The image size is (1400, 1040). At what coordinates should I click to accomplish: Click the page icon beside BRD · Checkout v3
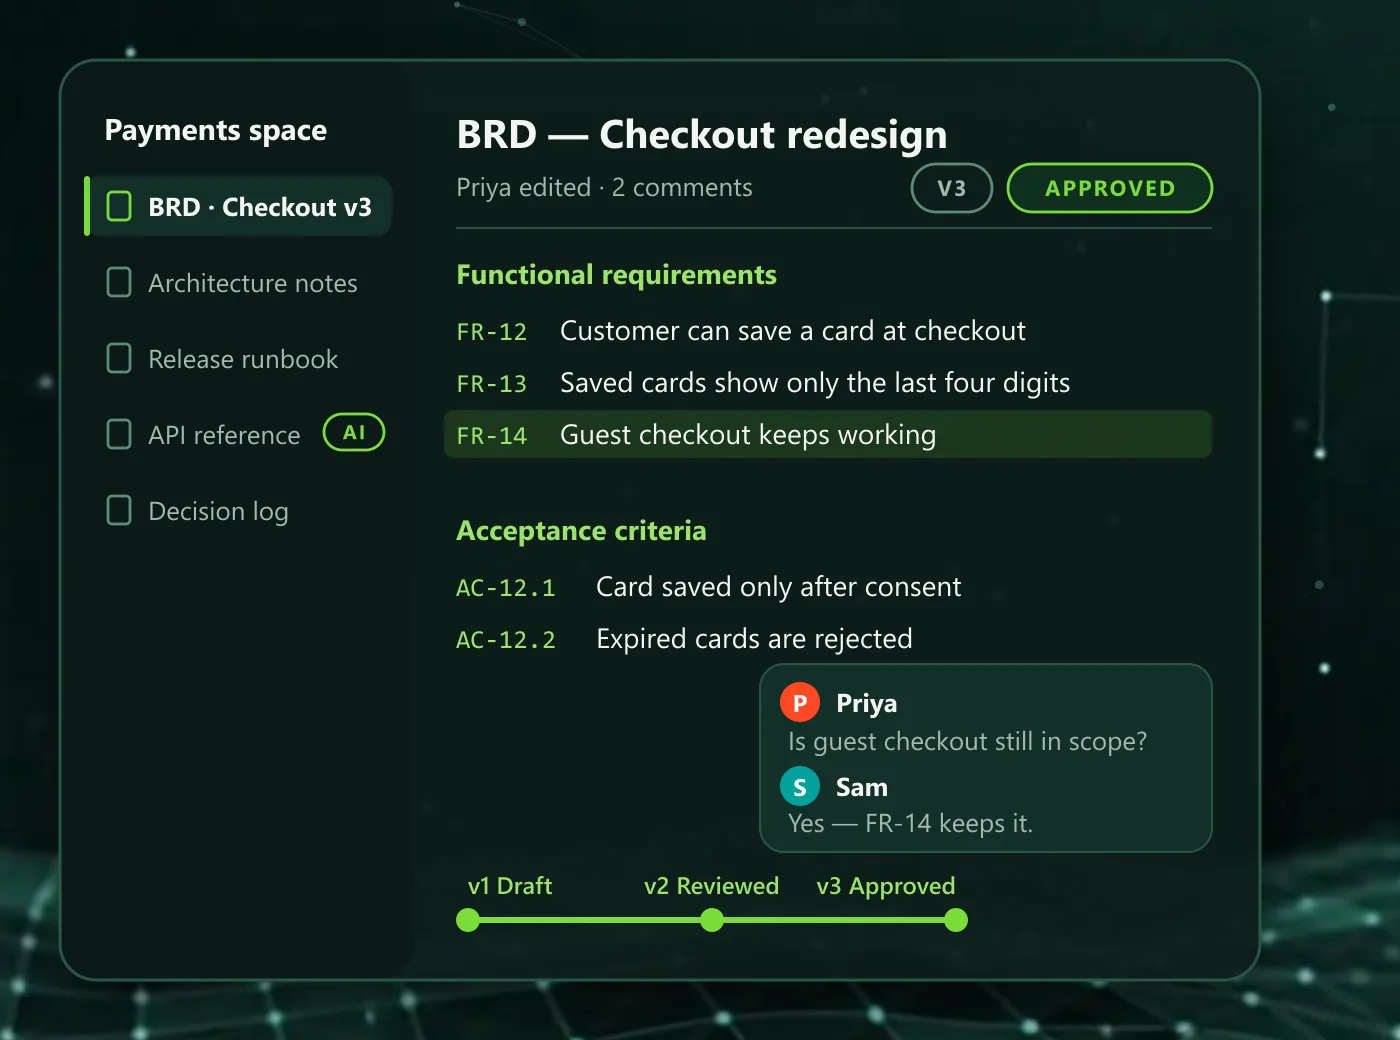(x=119, y=206)
